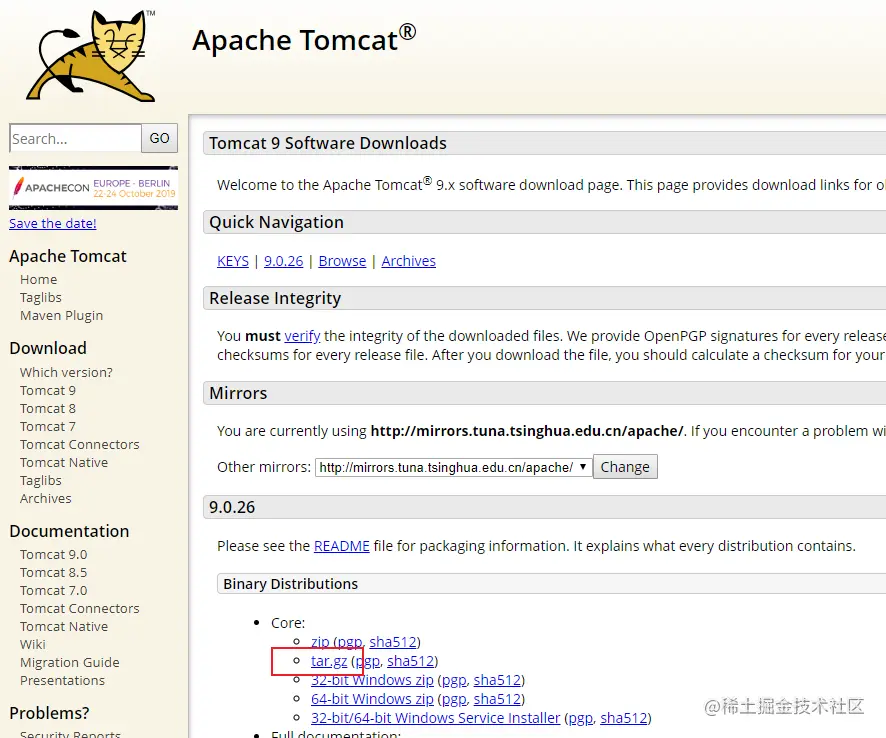This screenshot has width=886, height=738.
Task: Follow the verify link in Release Integrity
Action: click(x=302, y=336)
